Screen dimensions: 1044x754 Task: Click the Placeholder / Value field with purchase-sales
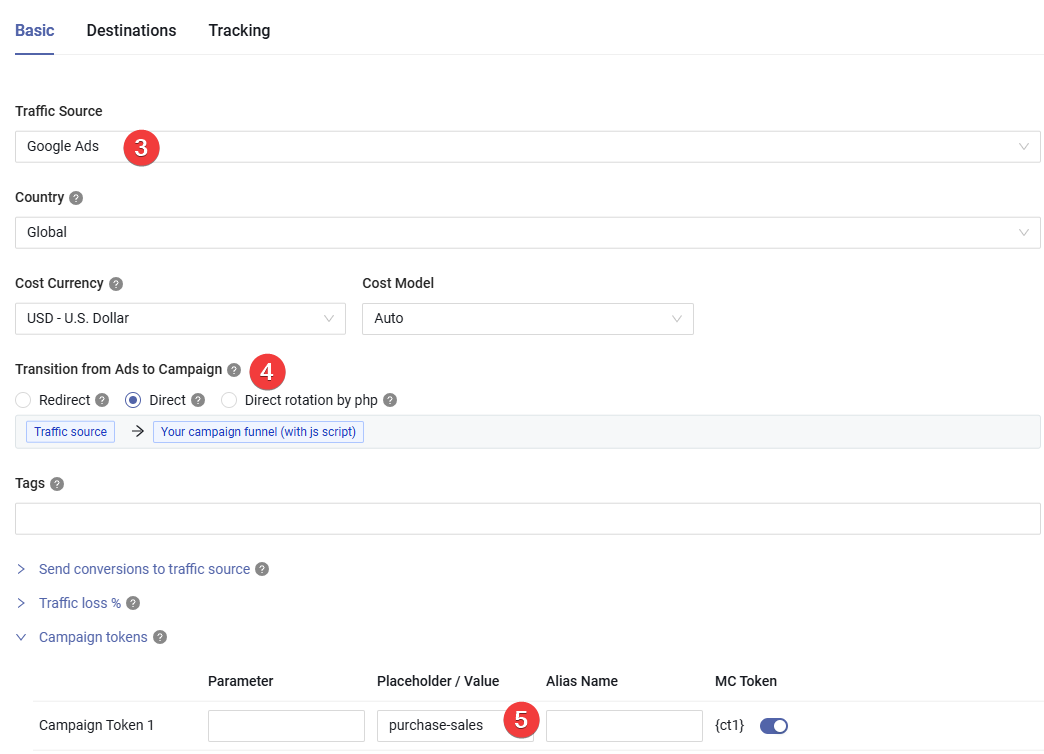click(x=455, y=725)
